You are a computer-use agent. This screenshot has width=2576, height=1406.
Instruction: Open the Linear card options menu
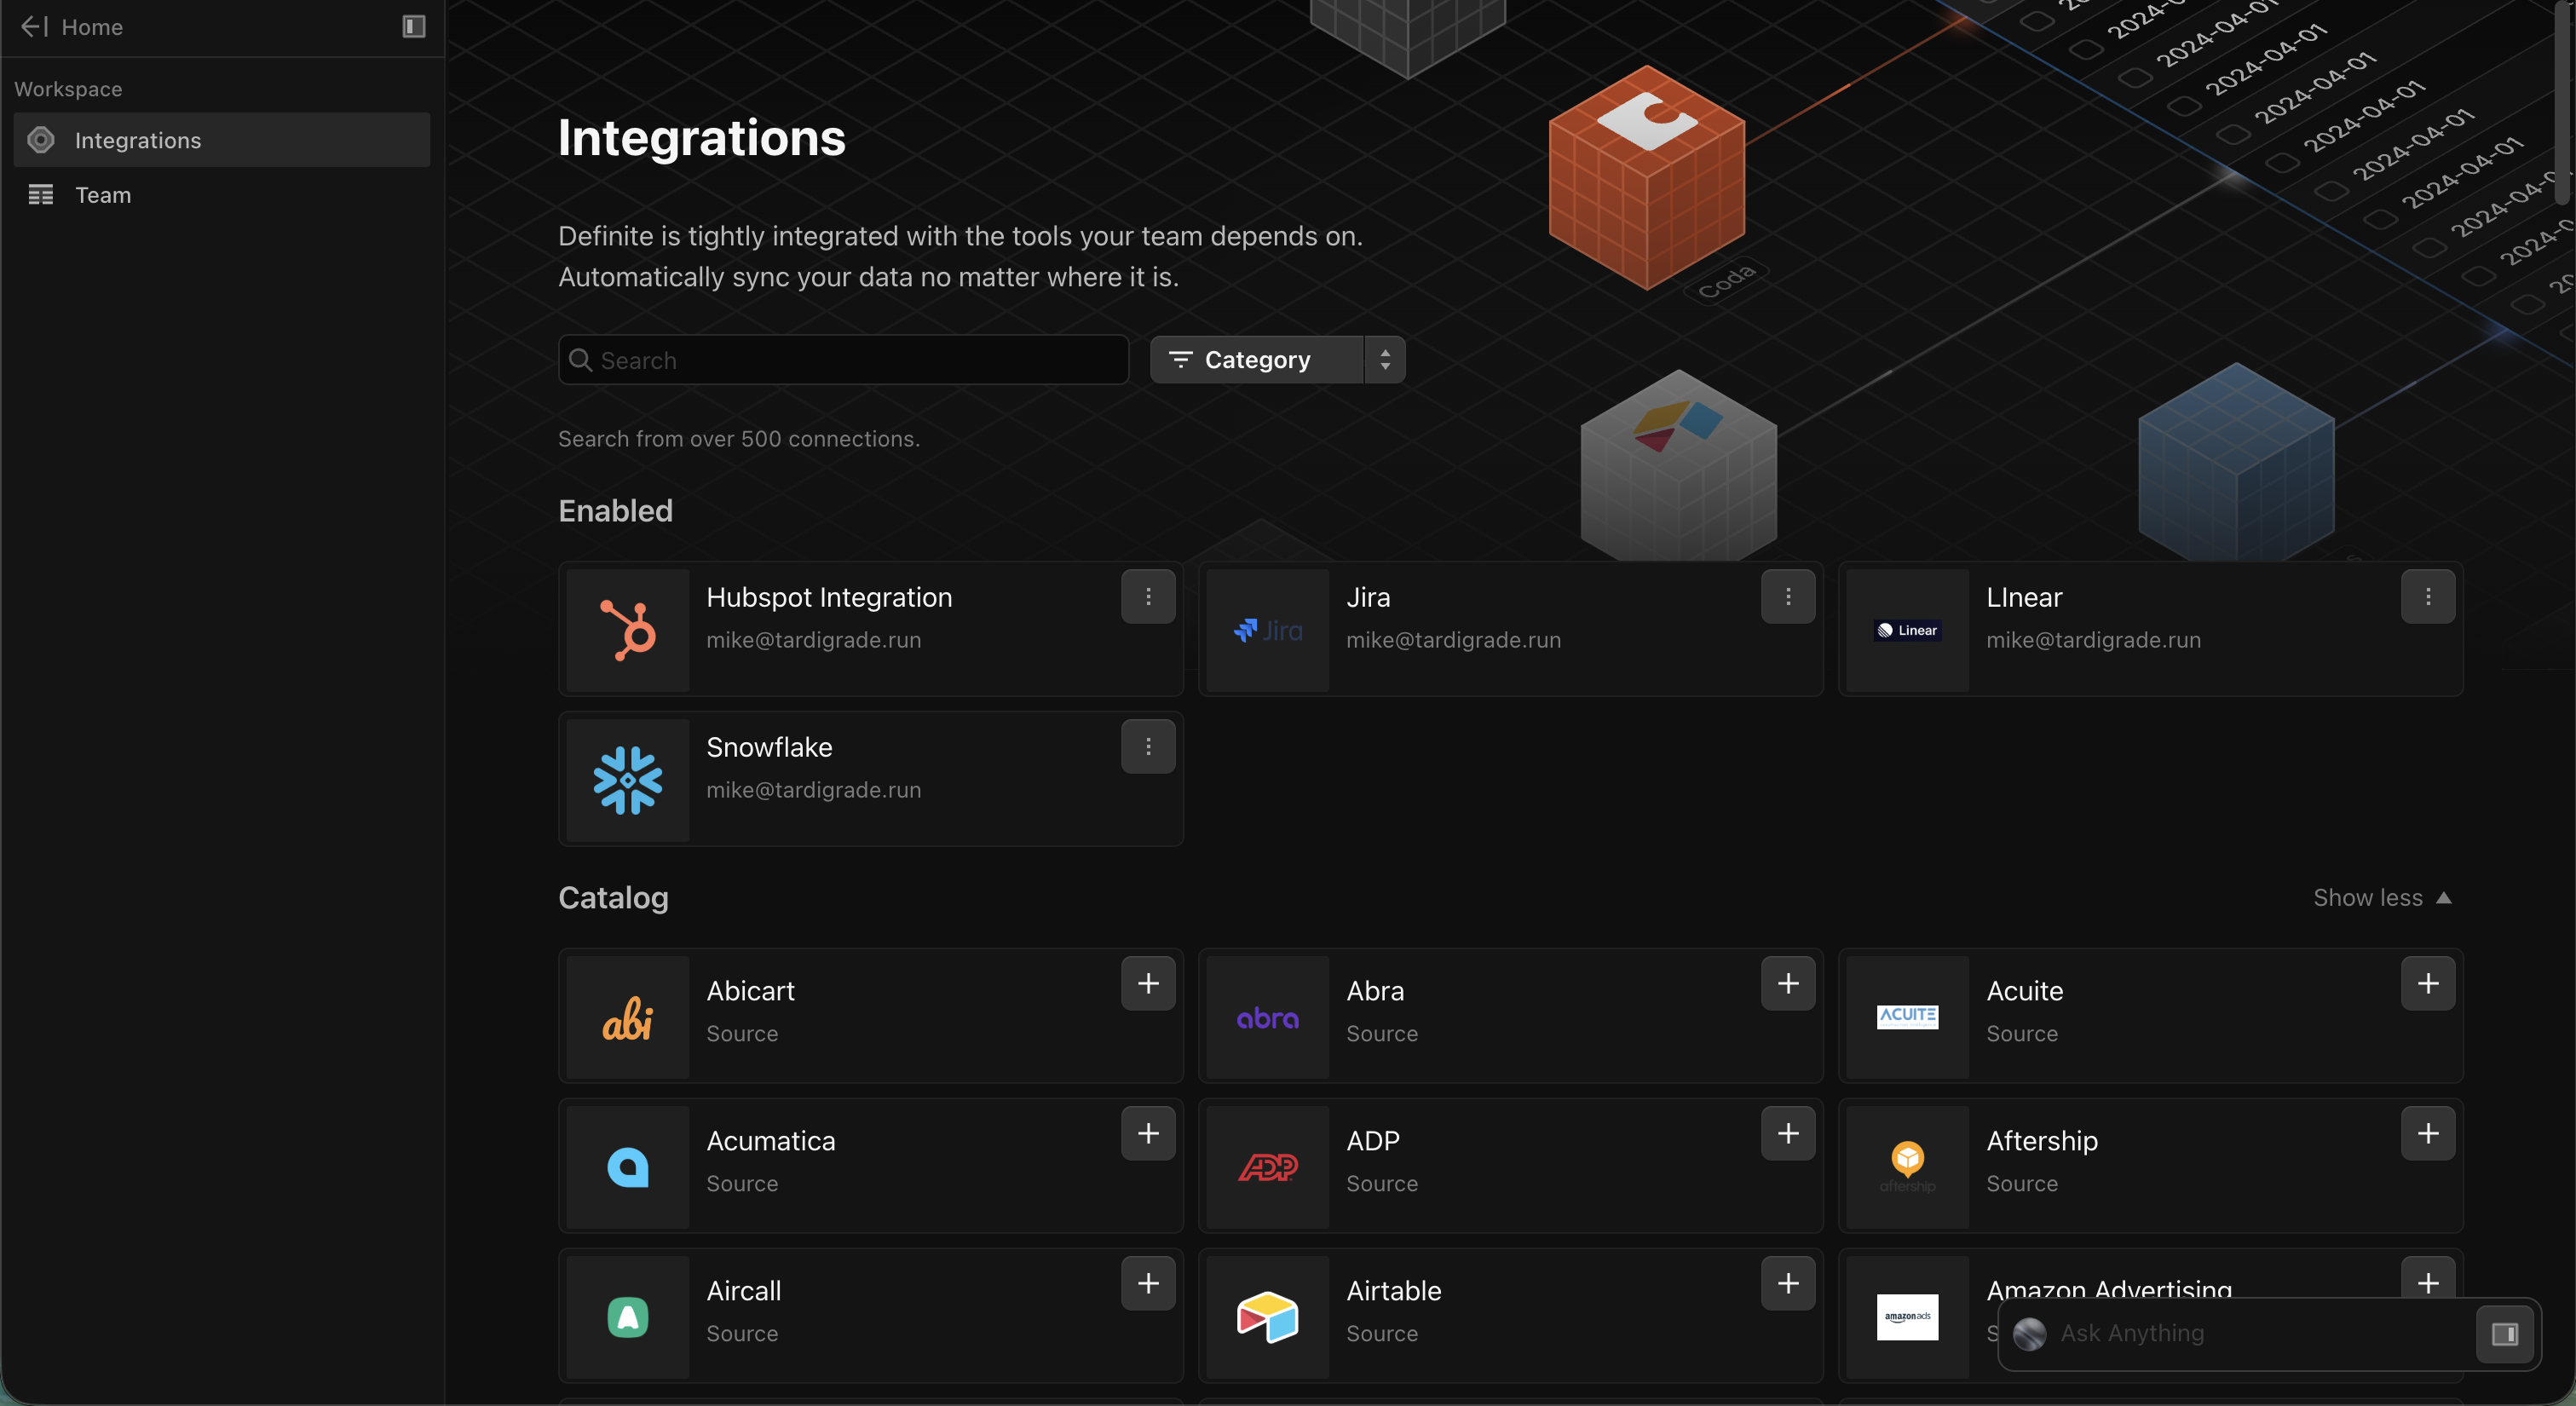click(2428, 597)
